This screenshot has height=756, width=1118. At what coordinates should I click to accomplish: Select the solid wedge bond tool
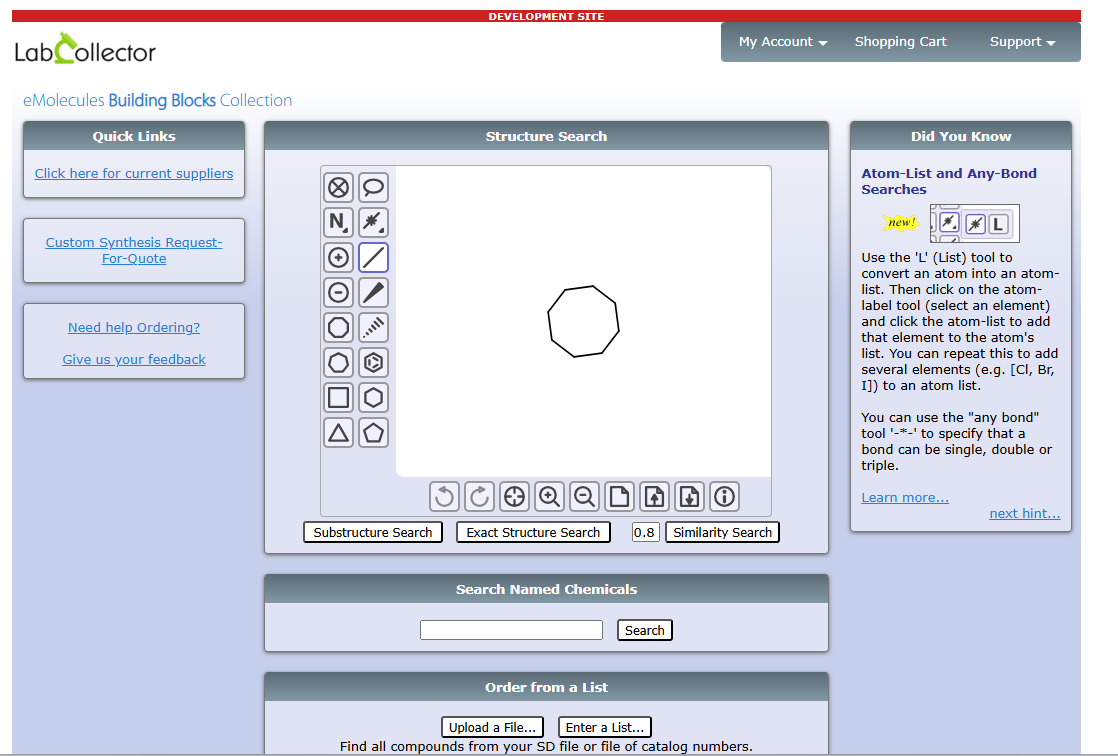click(374, 292)
